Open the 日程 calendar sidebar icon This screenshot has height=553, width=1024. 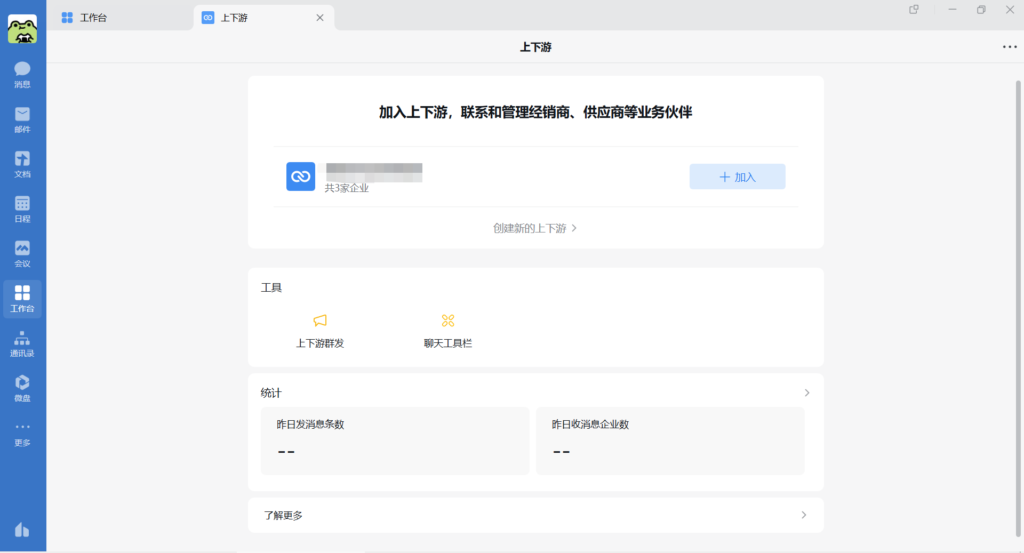[22, 209]
